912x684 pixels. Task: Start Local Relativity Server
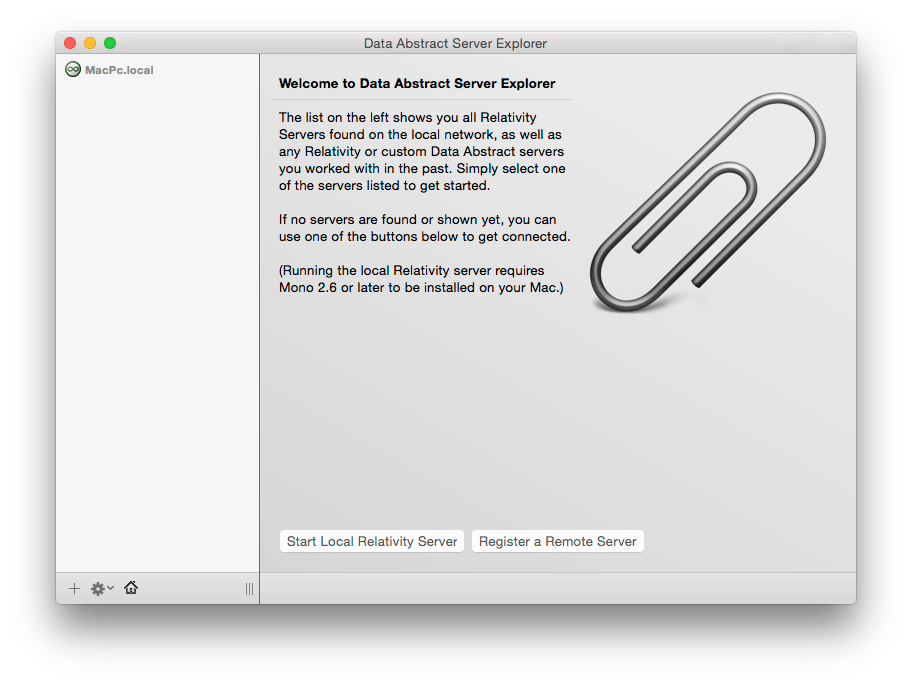[x=372, y=542]
